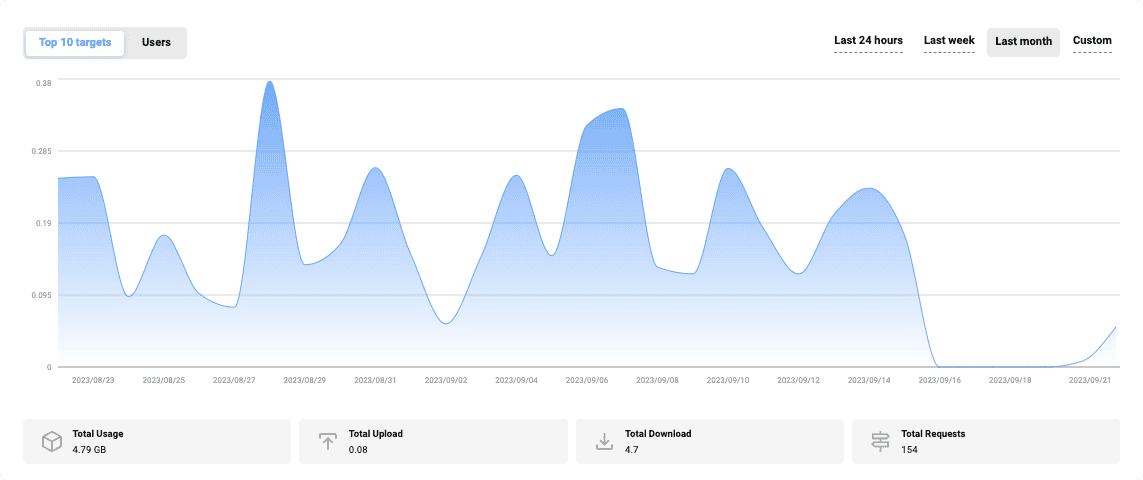
Task: Click the 2023/09/14 x-axis date label
Action: point(869,381)
